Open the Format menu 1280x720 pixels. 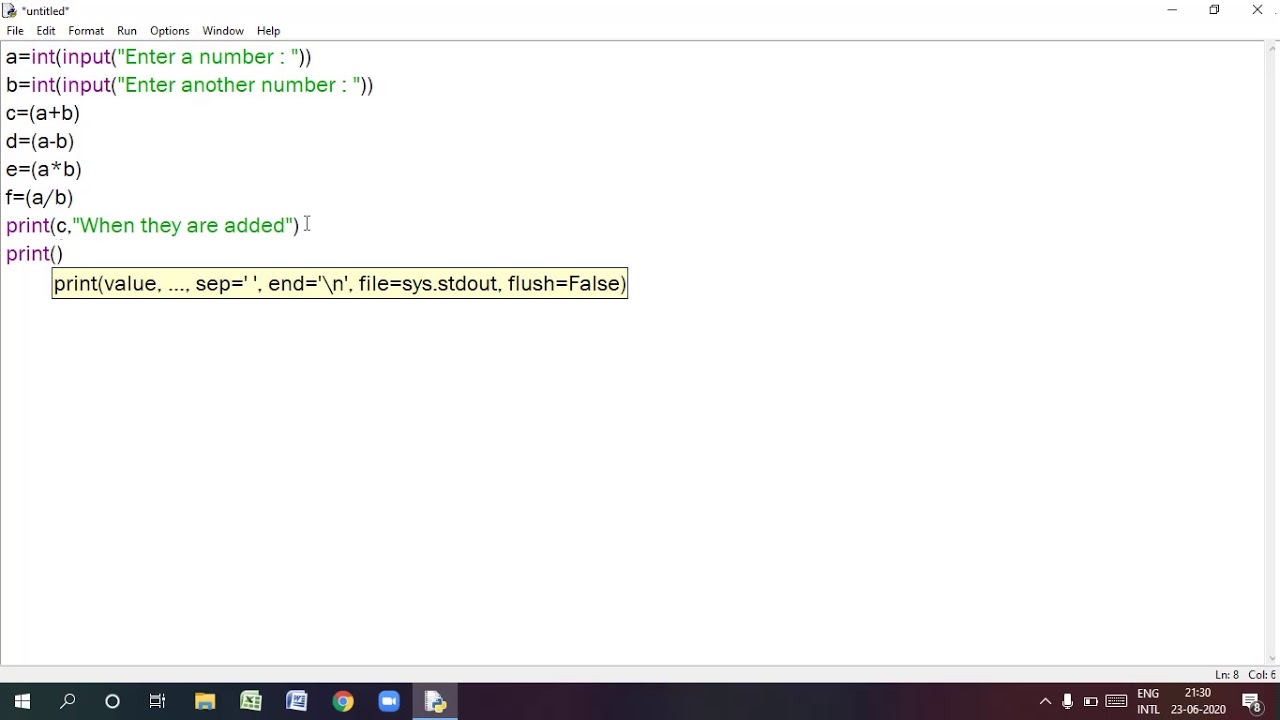point(86,31)
